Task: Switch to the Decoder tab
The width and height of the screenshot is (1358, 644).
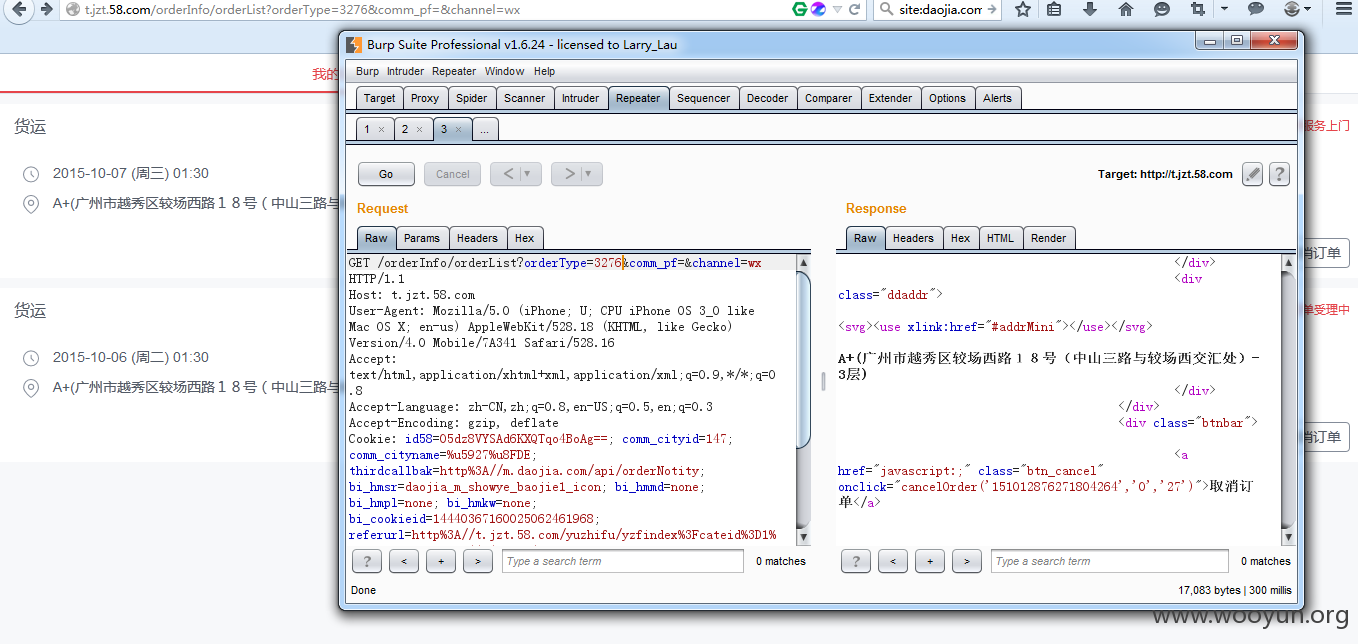Action: (x=767, y=98)
